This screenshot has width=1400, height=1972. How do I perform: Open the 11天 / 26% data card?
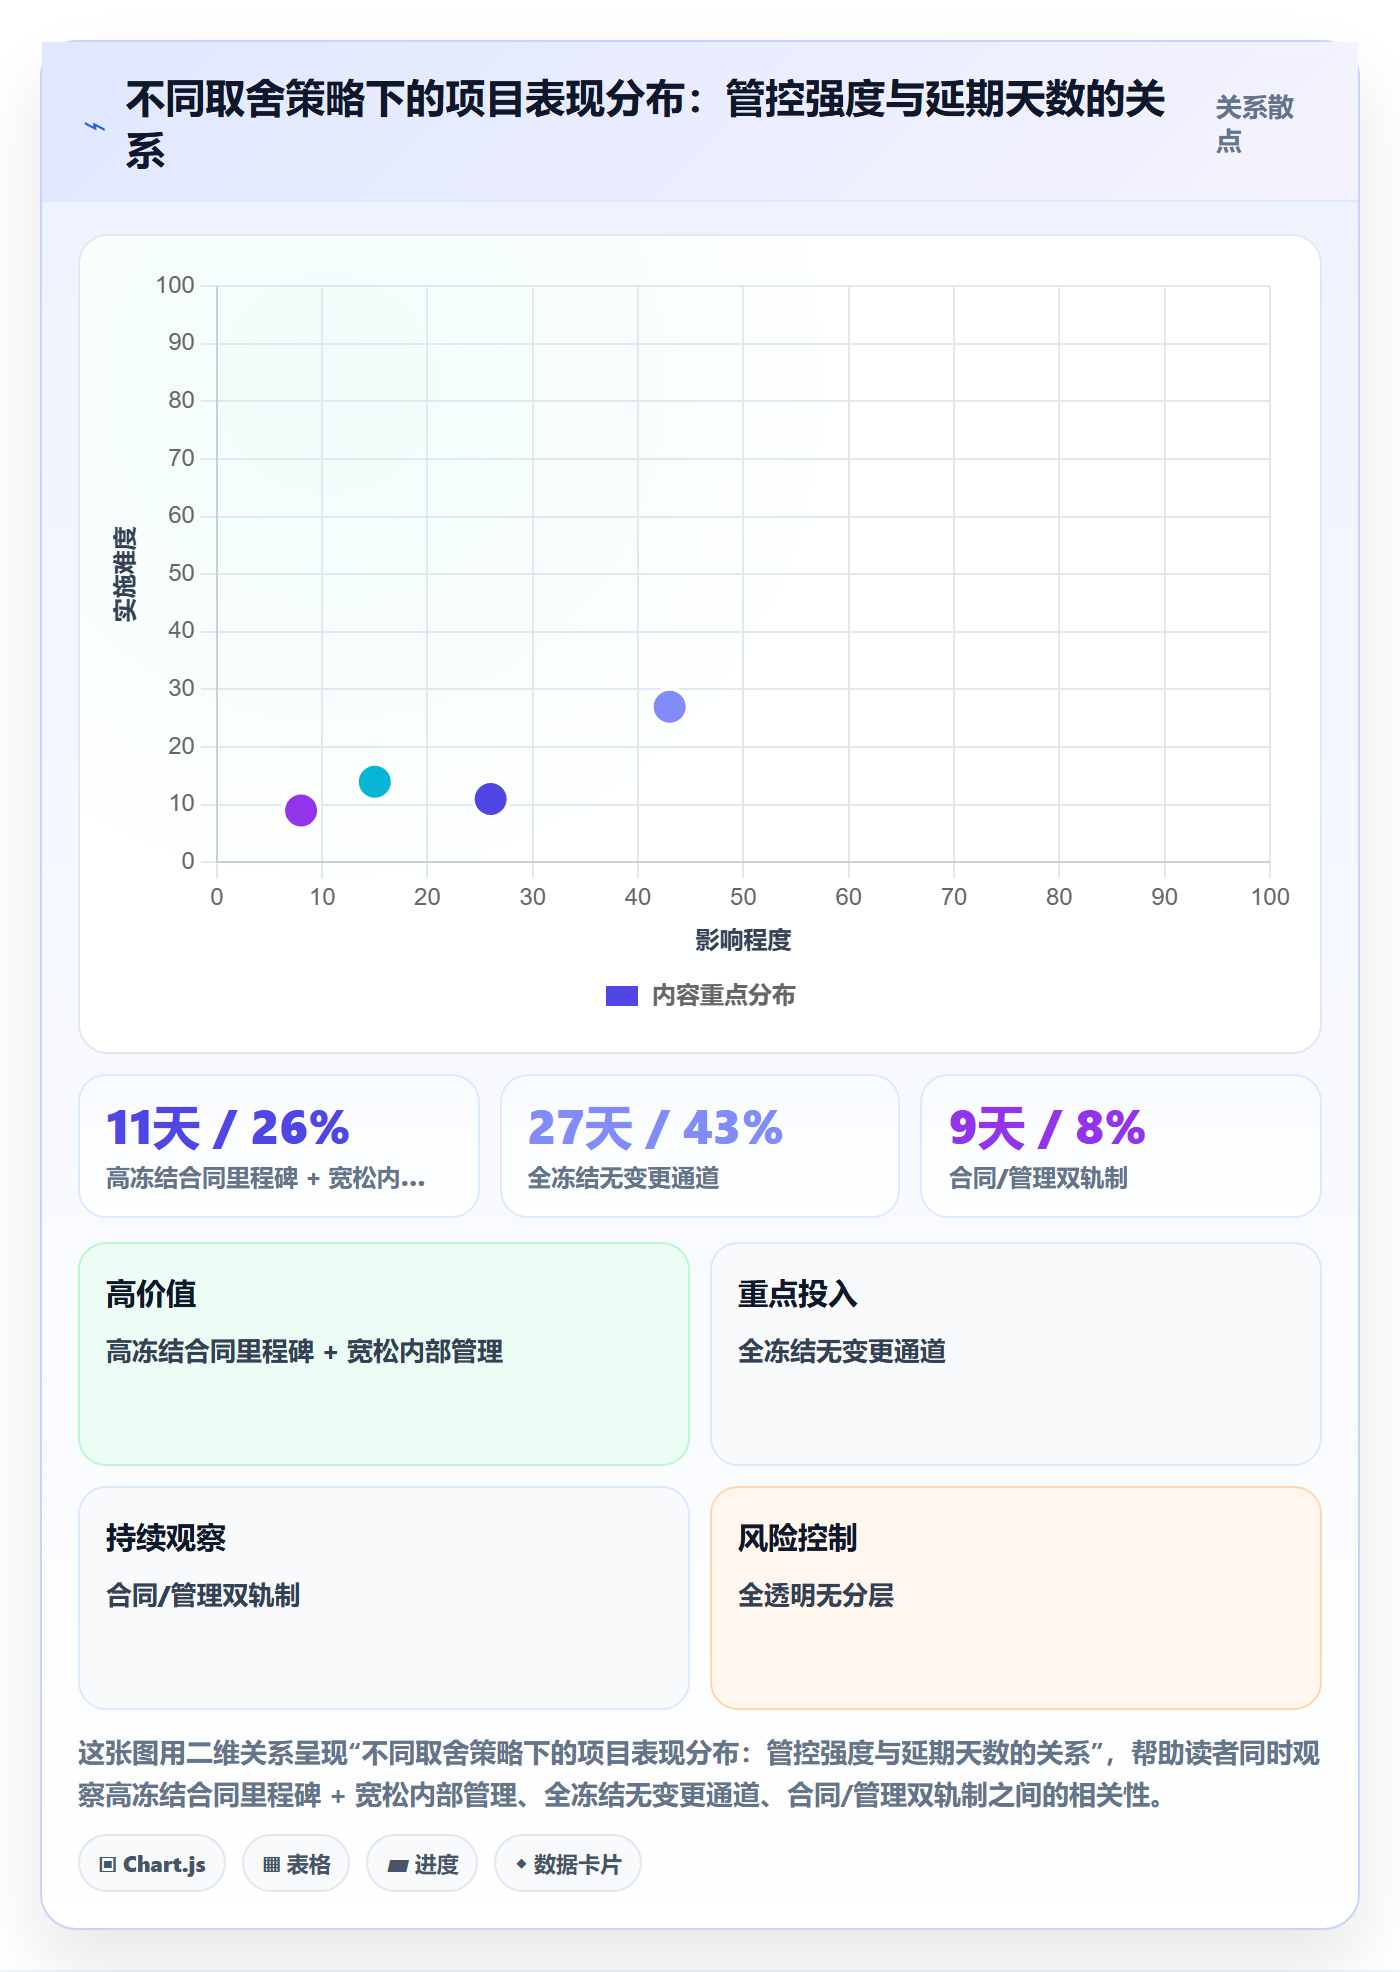[x=279, y=1146]
